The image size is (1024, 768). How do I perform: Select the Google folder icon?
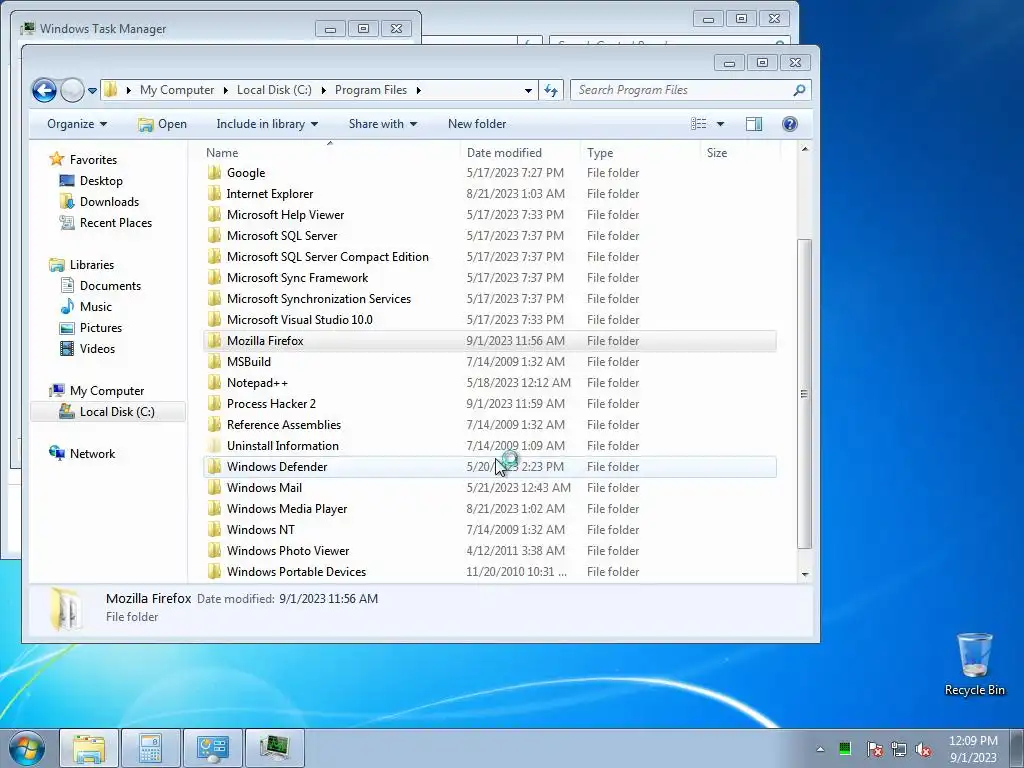click(x=214, y=173)
